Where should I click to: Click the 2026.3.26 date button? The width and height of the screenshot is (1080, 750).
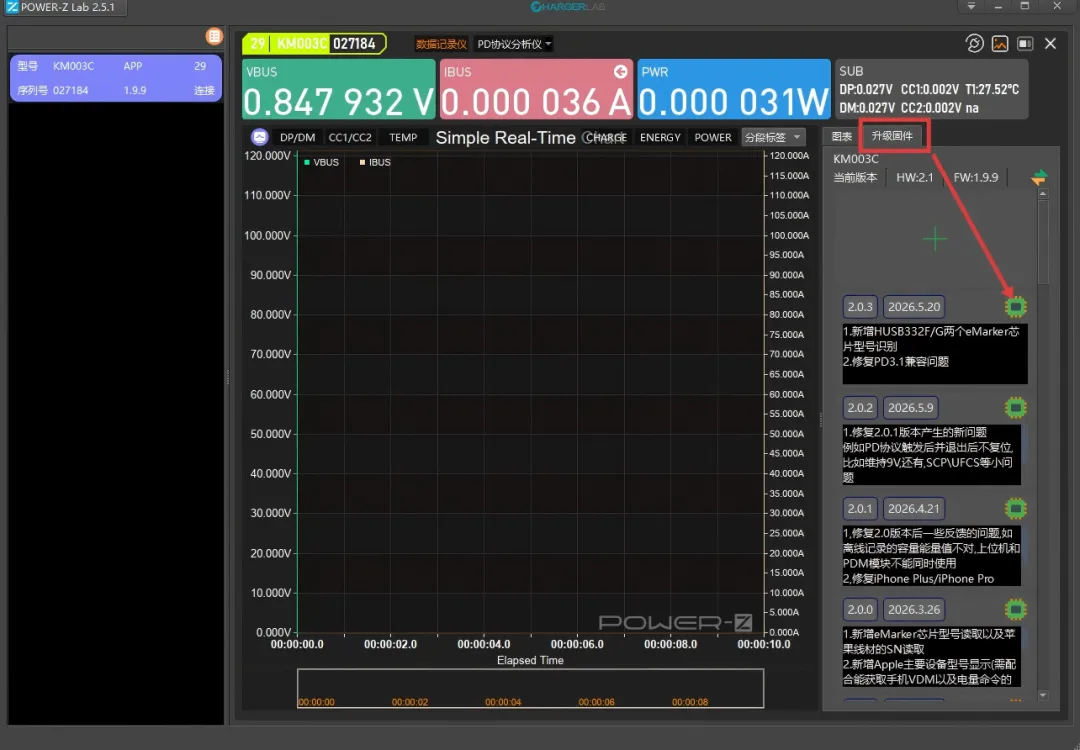[x=913, y=610]
